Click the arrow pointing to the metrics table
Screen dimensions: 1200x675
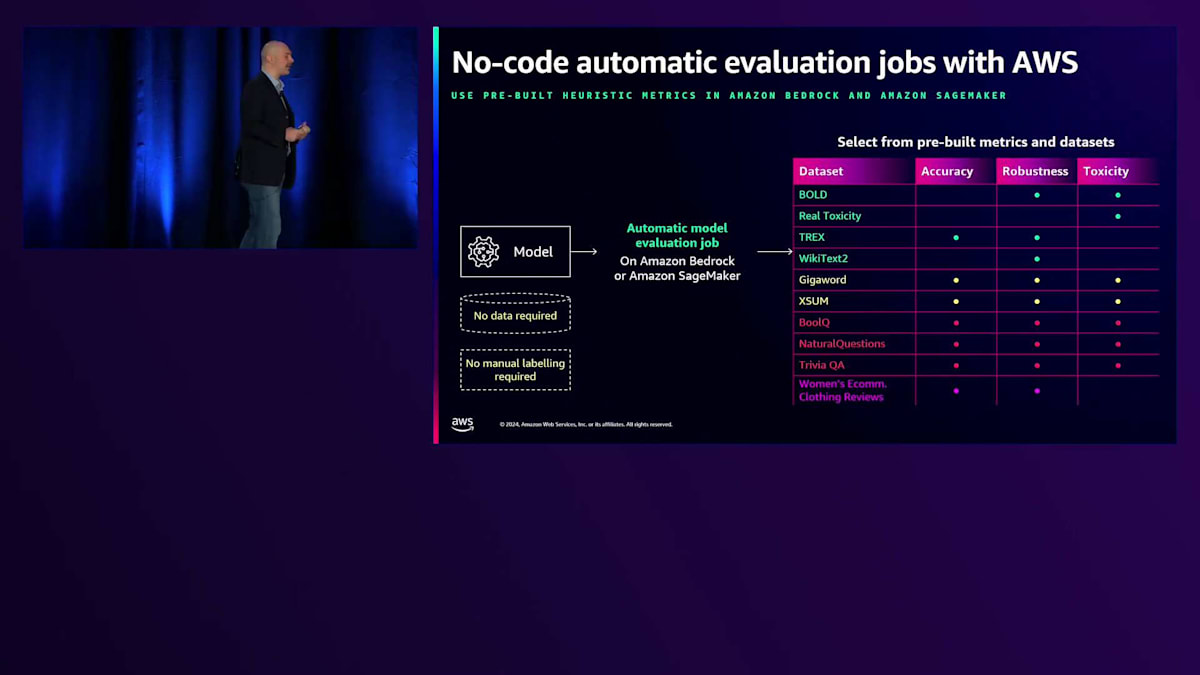click(x=775, y=252)
